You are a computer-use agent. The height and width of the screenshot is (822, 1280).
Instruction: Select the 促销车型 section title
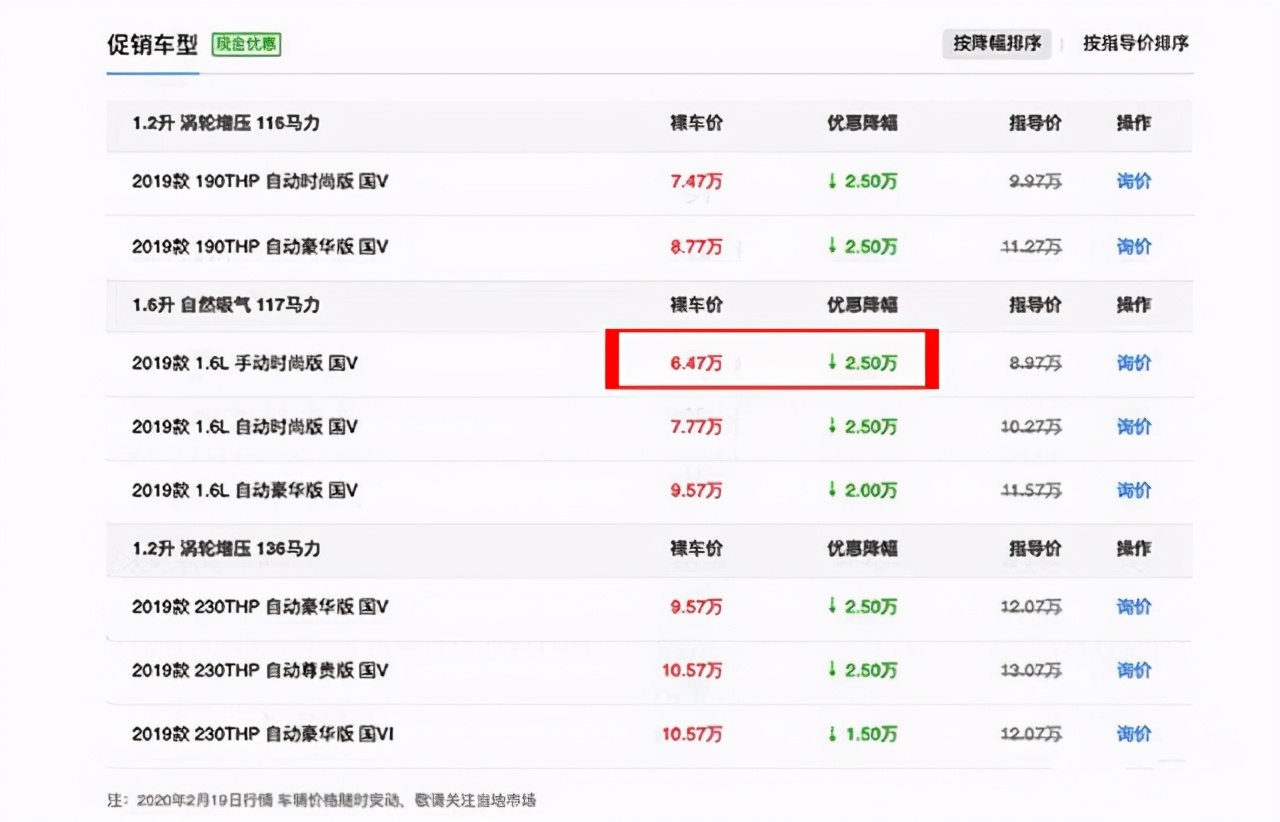tap(152, 44)
